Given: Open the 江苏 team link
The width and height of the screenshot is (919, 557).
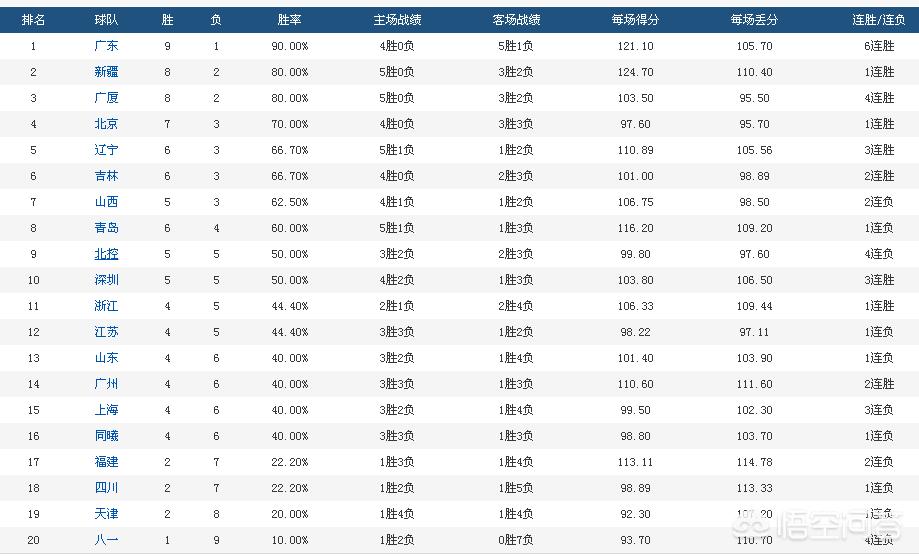Looking at the screenshot, I should 107,332.
